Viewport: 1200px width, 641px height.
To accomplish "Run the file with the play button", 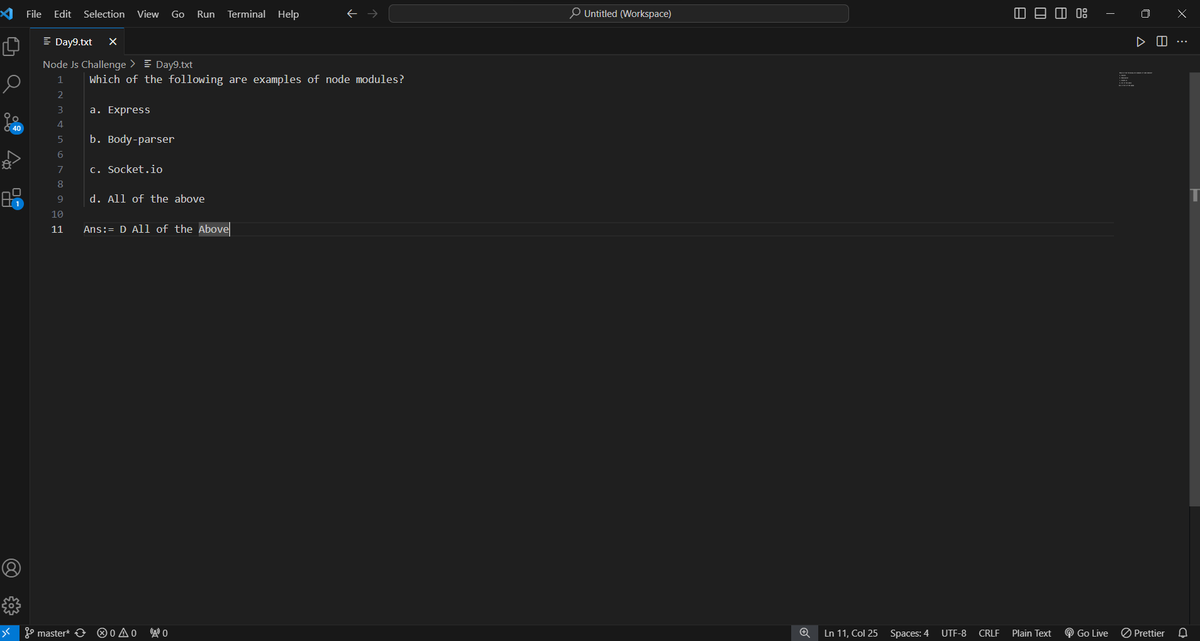I will (1139, 42).
